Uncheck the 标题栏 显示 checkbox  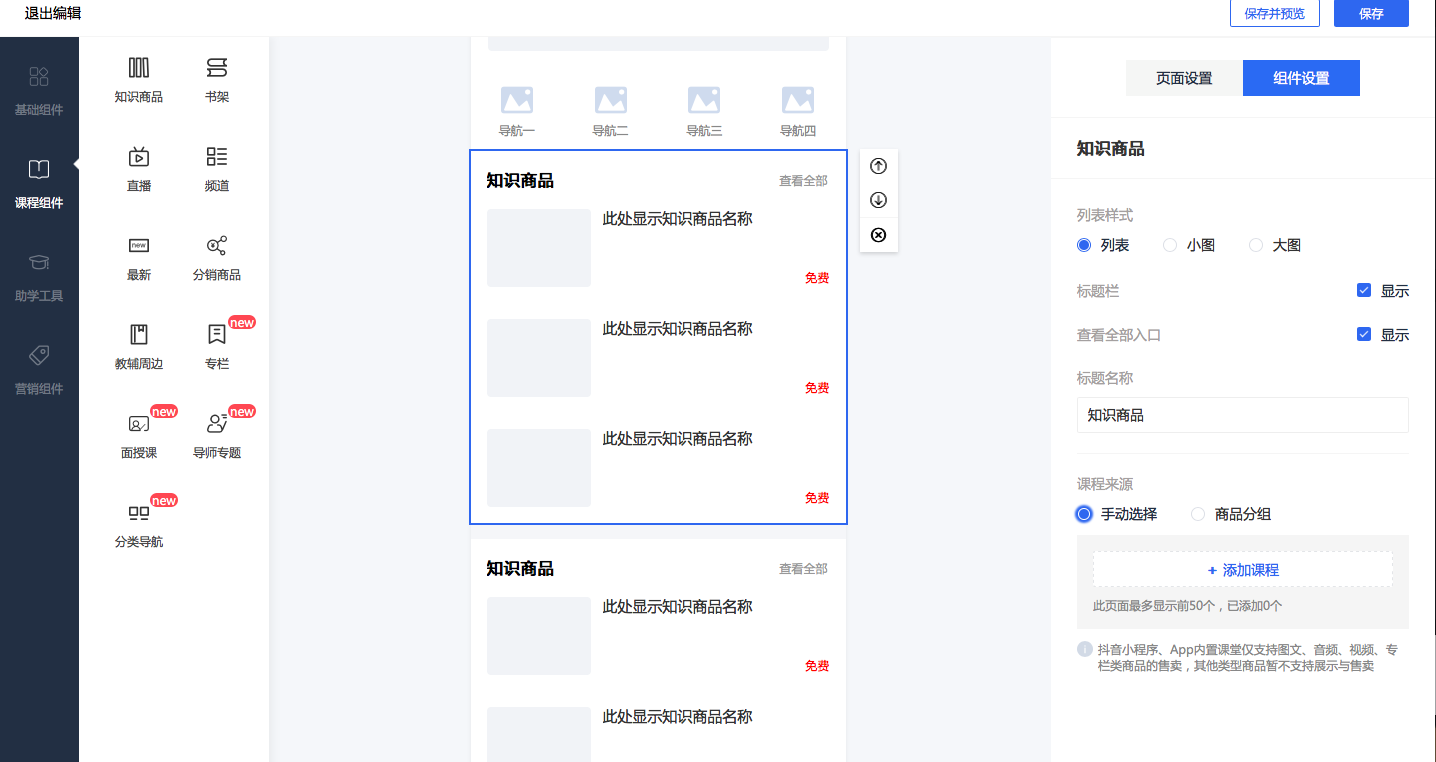click(x=1364, y=291)
